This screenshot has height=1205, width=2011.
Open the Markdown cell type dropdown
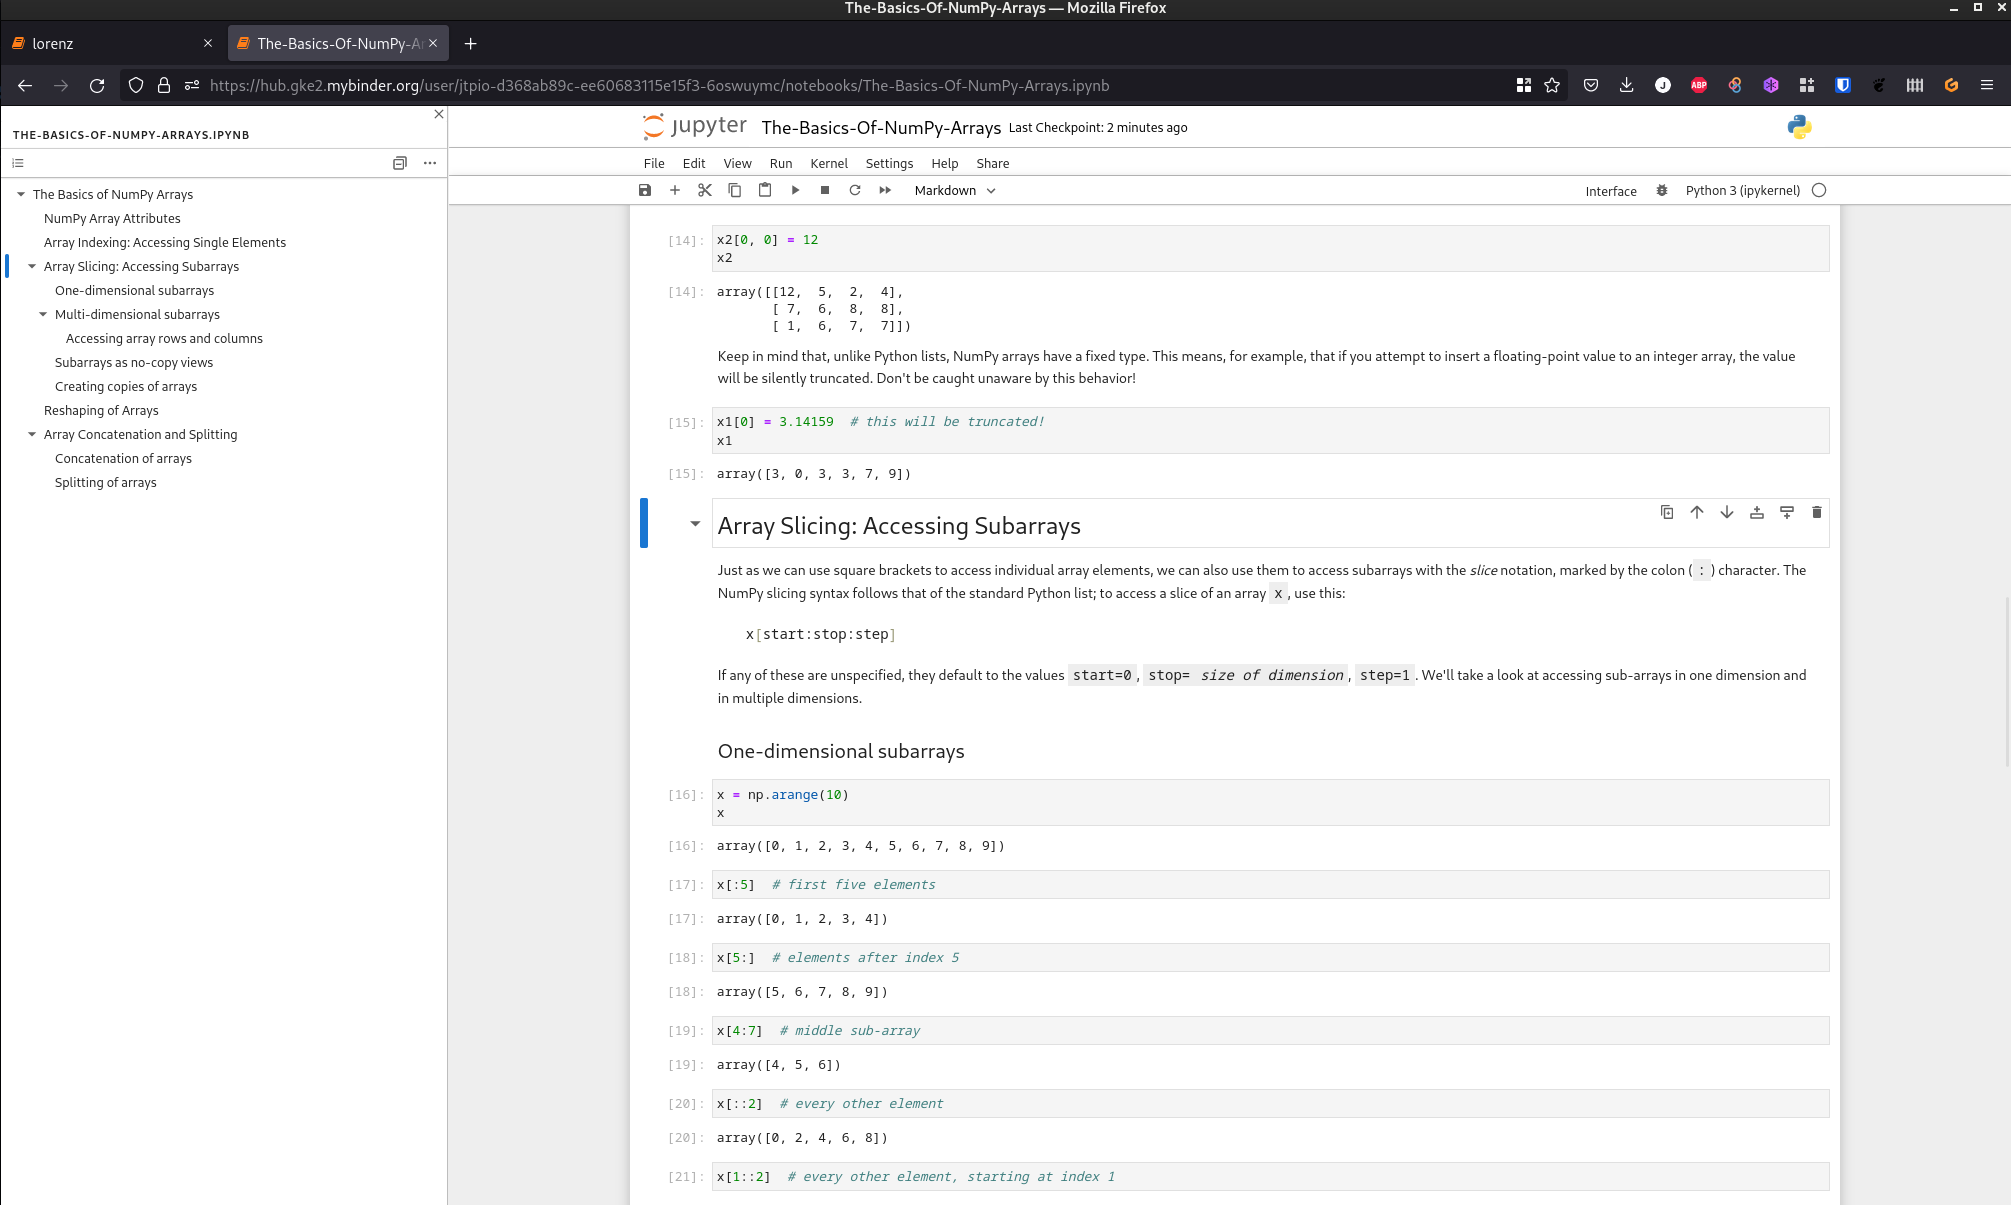coord(954,190)
